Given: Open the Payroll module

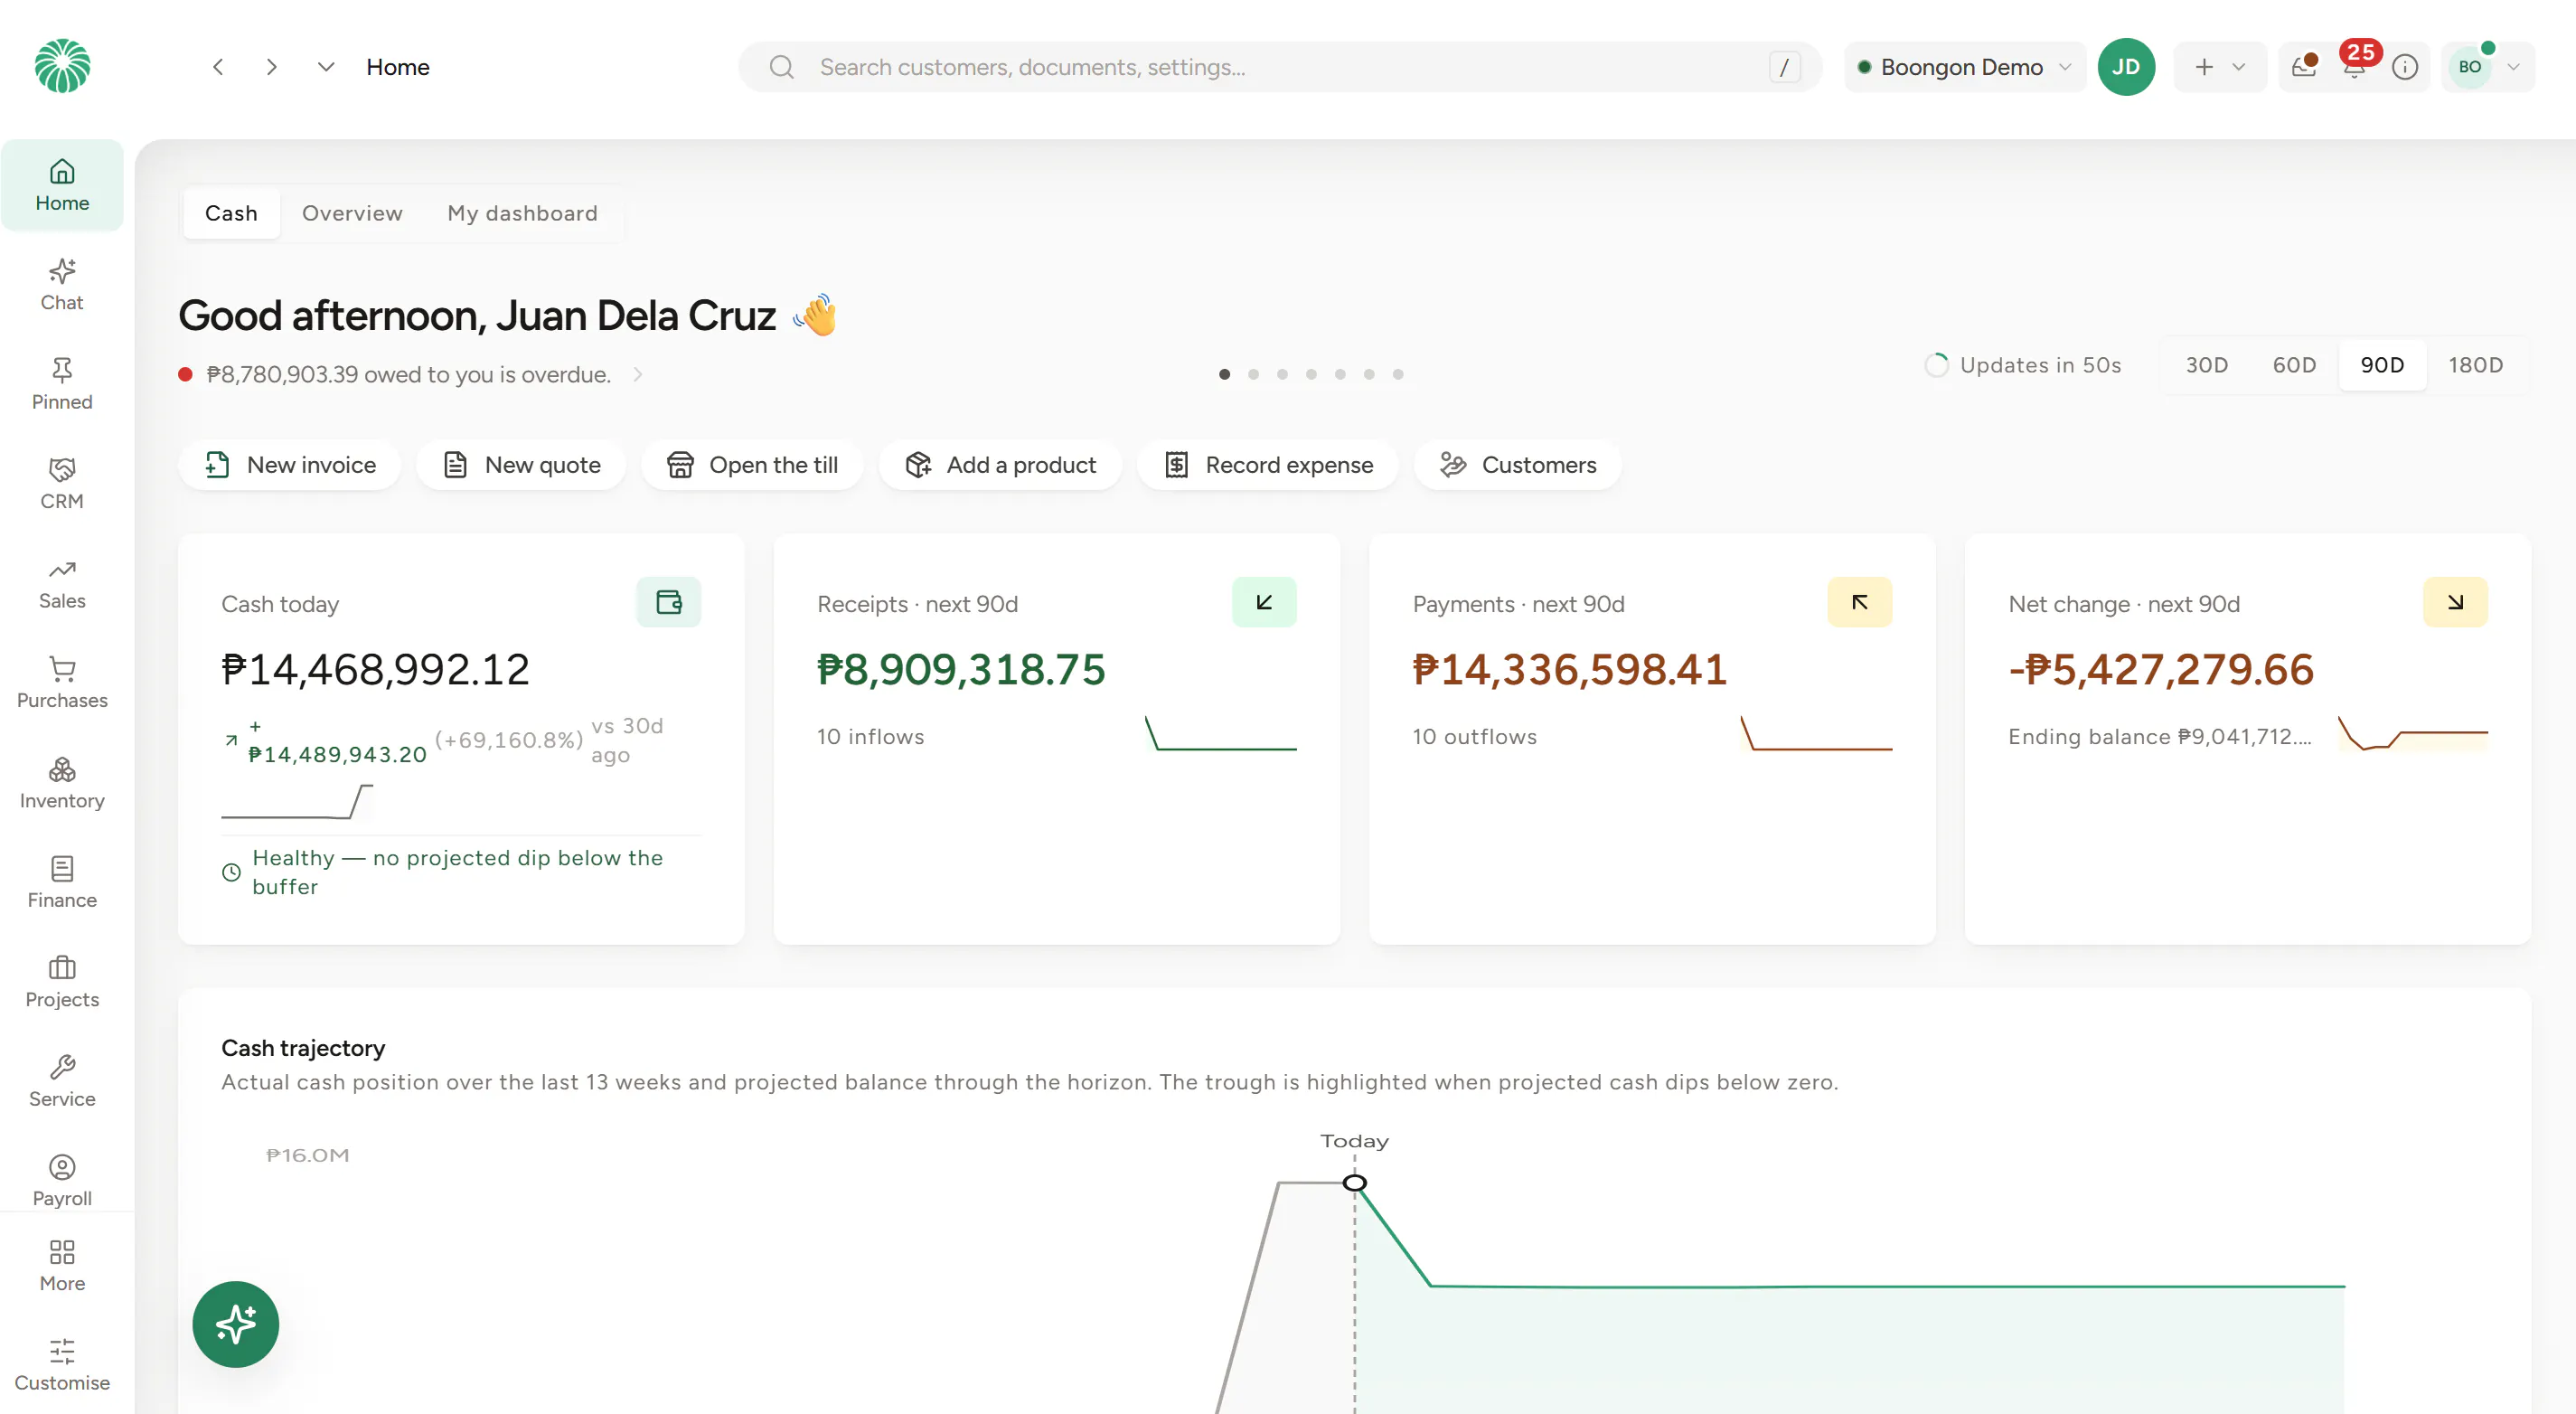Looking at the screenshot, I should click(x=62, y=1180).
